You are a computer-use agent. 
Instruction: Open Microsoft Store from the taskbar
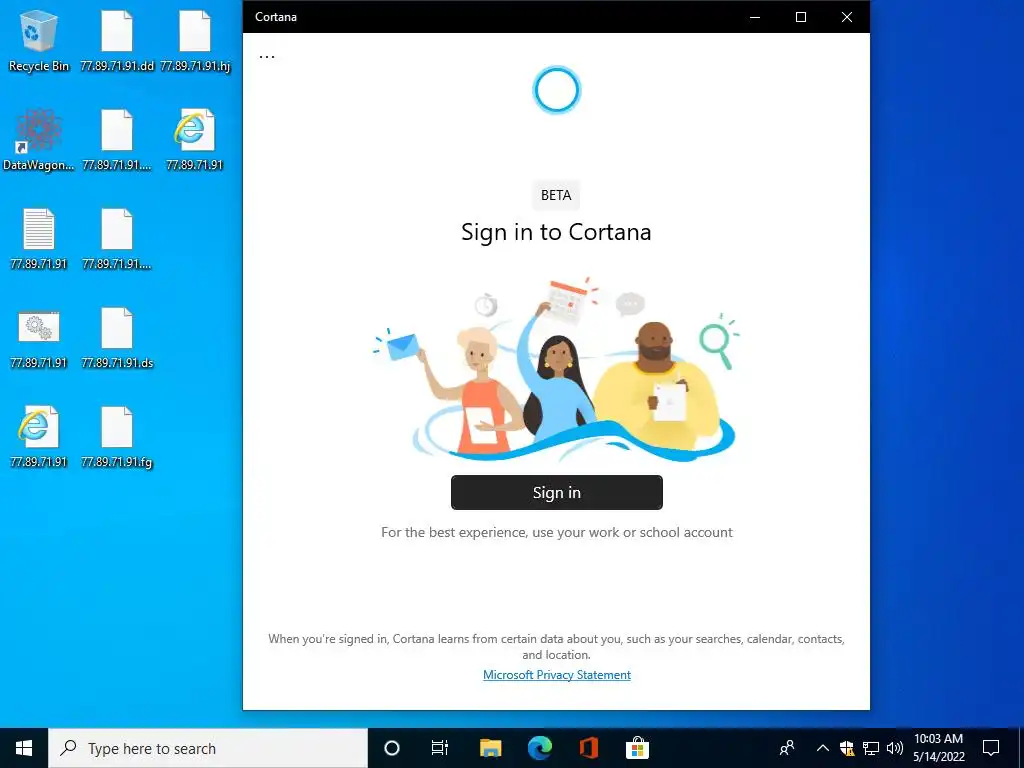click(637, 748)
